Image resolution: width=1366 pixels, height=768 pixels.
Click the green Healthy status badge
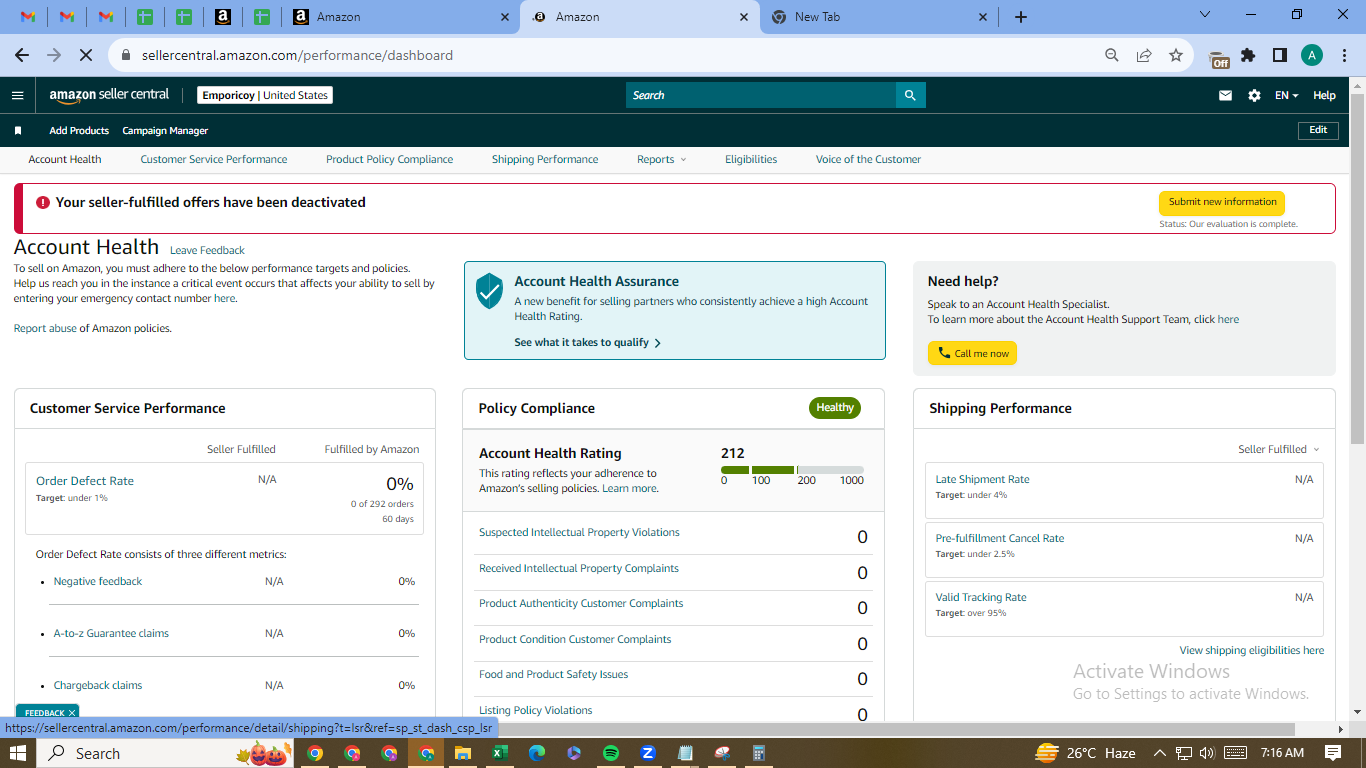point(835,408)
